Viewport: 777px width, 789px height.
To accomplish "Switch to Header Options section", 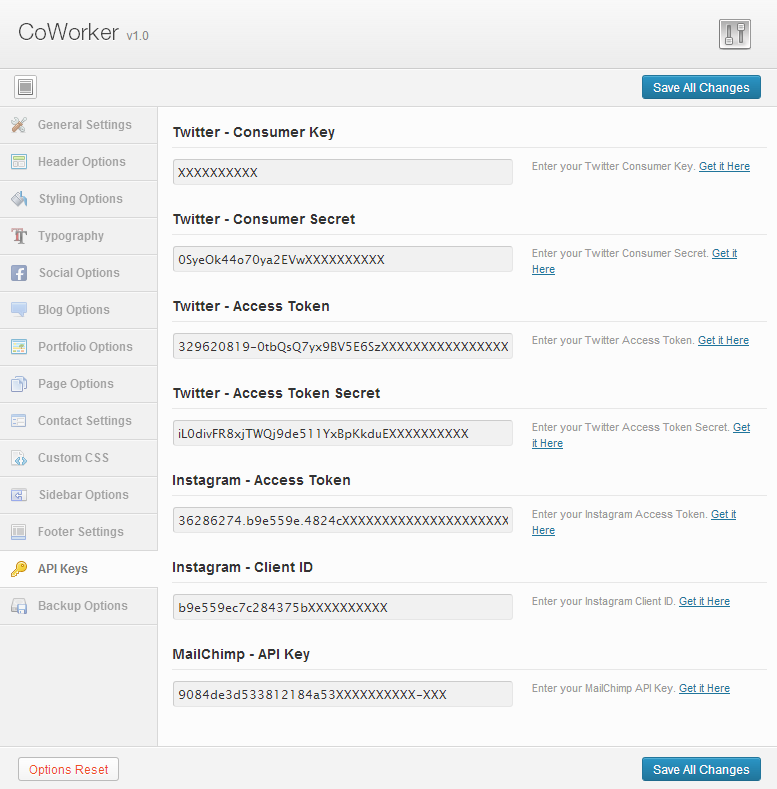I will (x=79, y=162).
